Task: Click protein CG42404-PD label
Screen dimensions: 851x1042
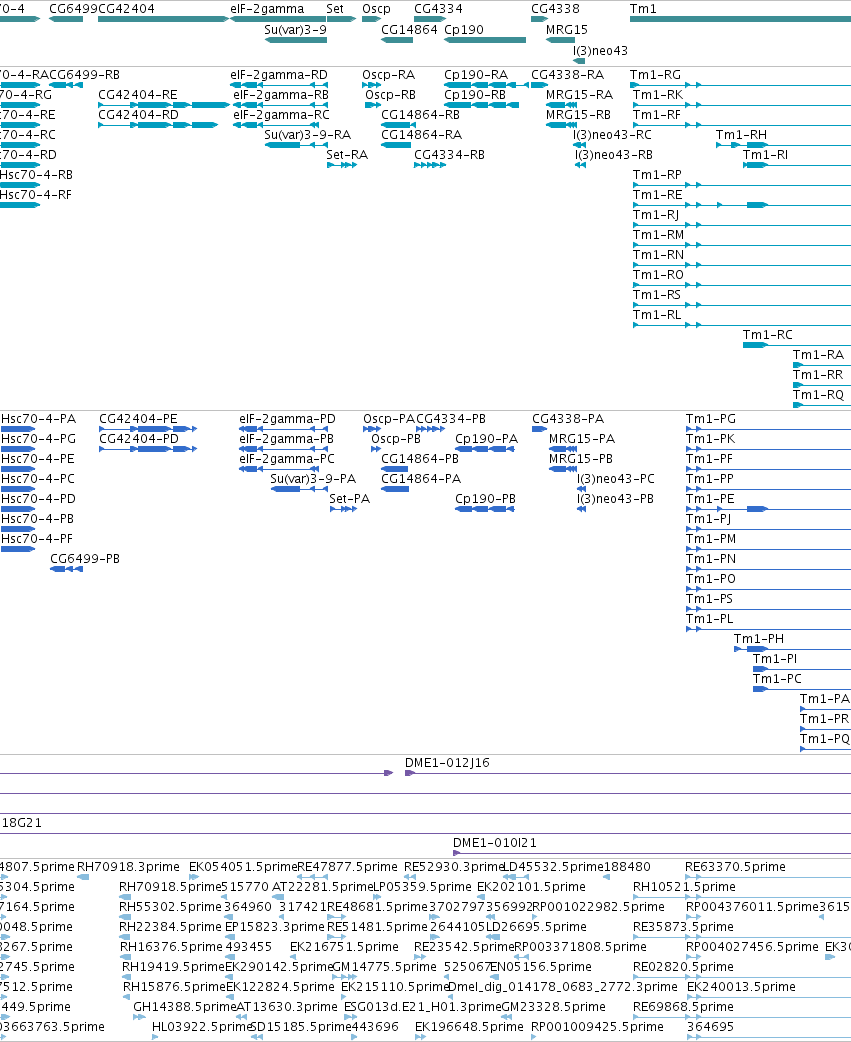Action: coord(139,439)
